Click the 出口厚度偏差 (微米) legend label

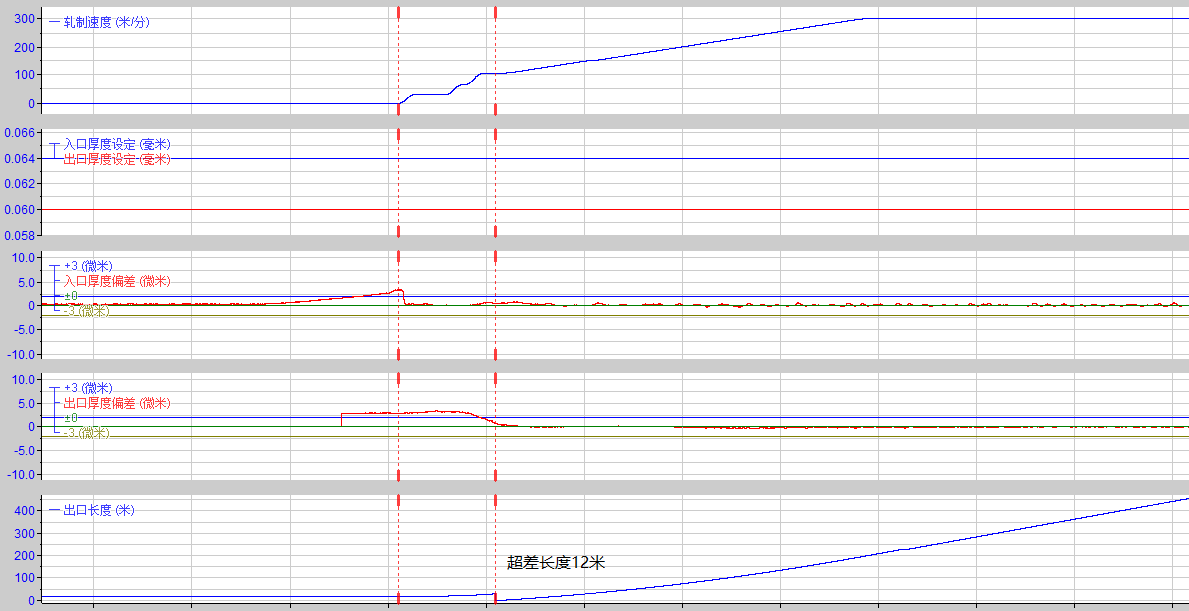click(116, 403)
